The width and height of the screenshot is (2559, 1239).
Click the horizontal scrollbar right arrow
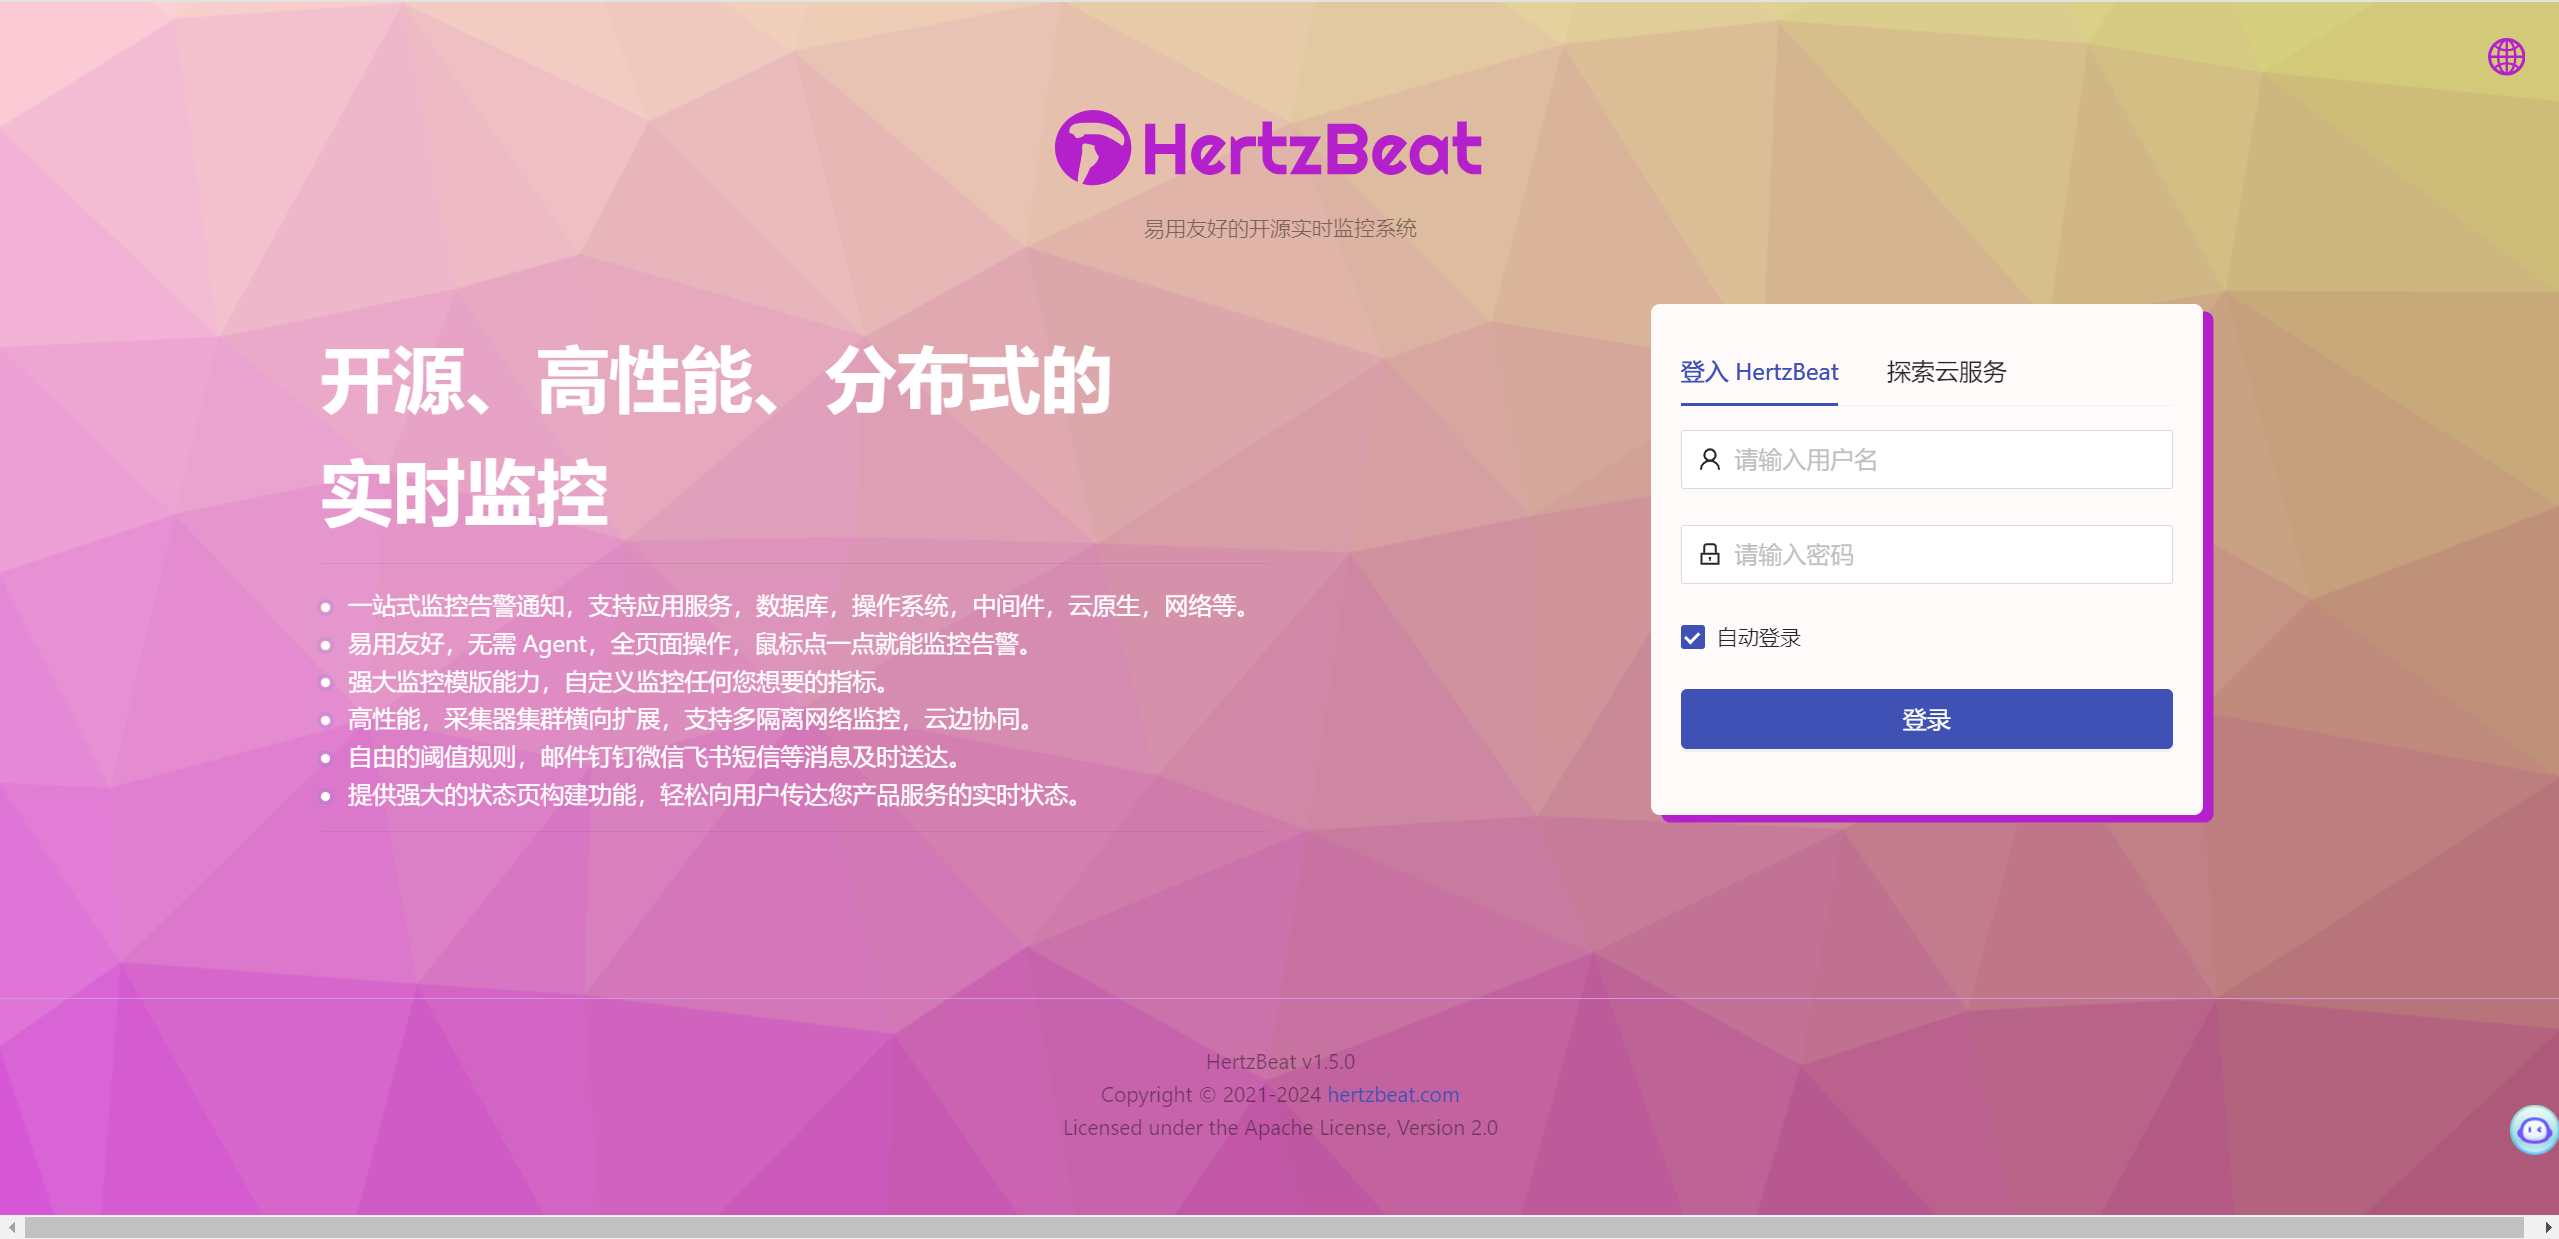(x=2547, y=1227)
